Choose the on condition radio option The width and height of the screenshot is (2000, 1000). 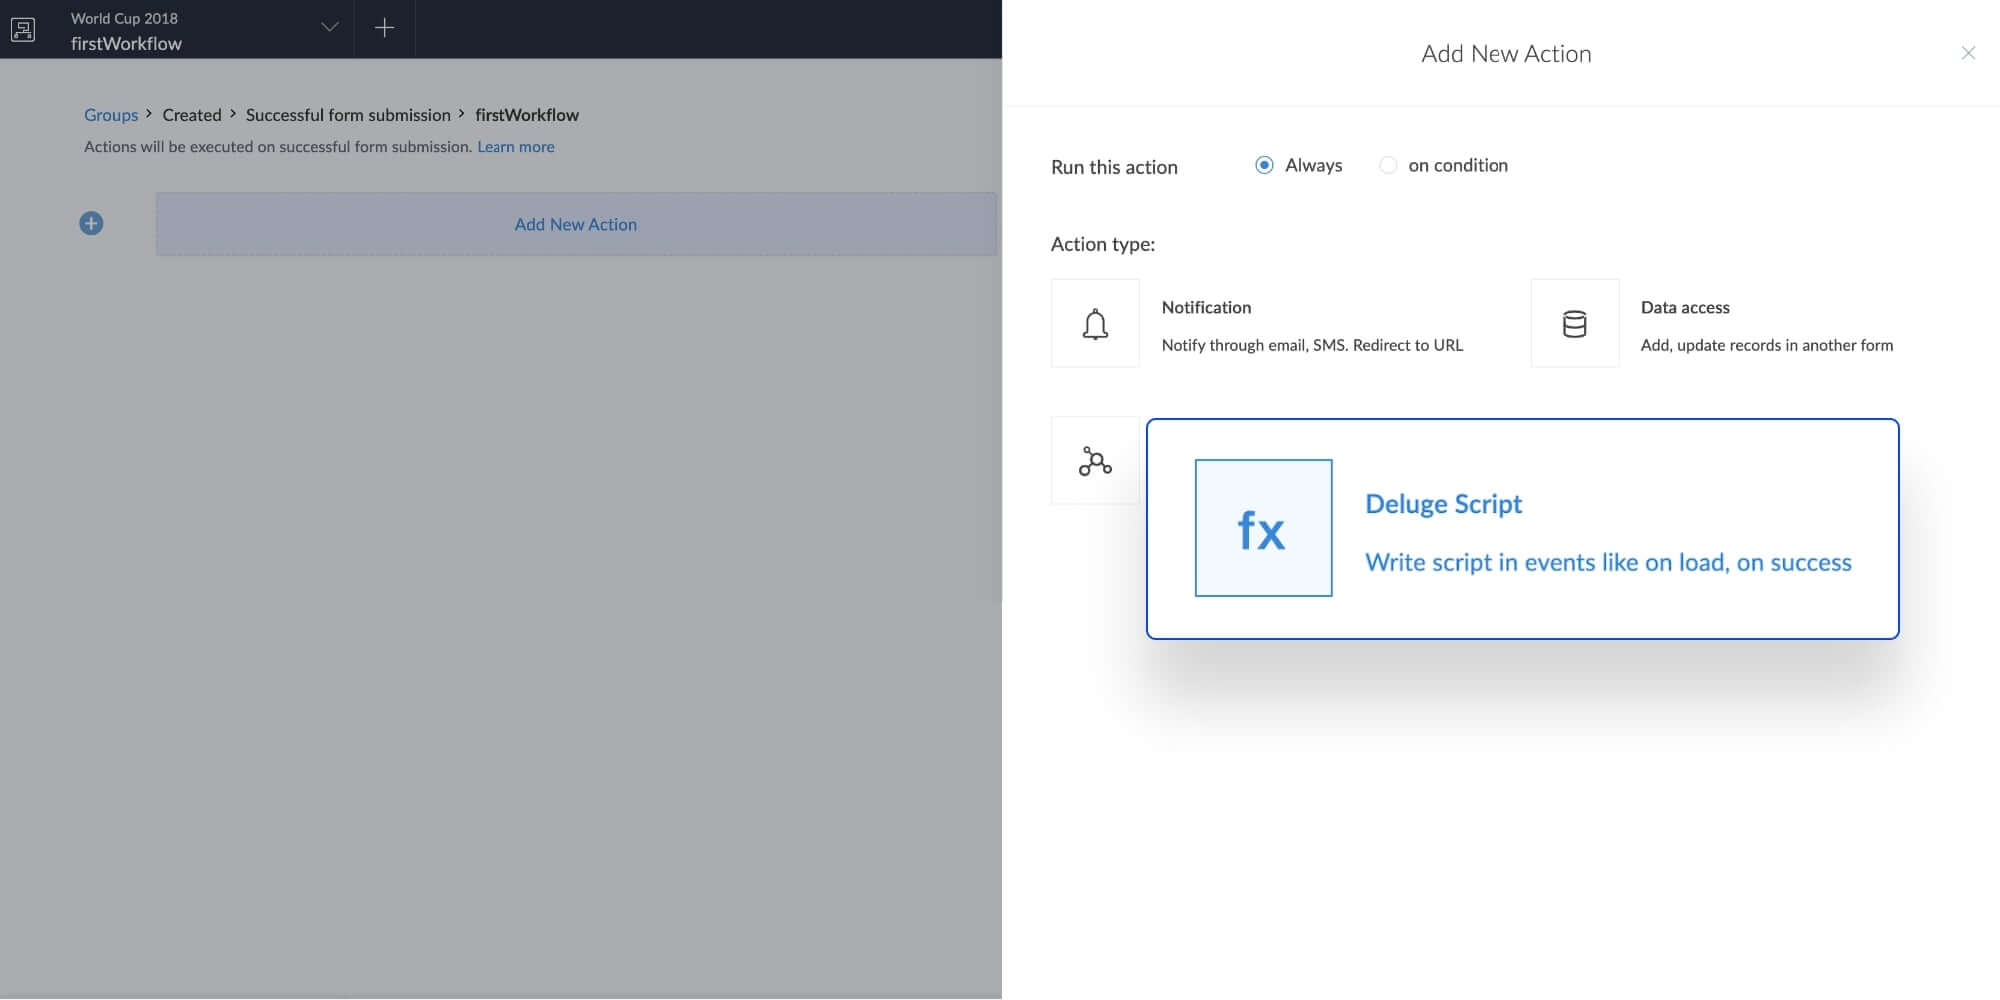1388,165
